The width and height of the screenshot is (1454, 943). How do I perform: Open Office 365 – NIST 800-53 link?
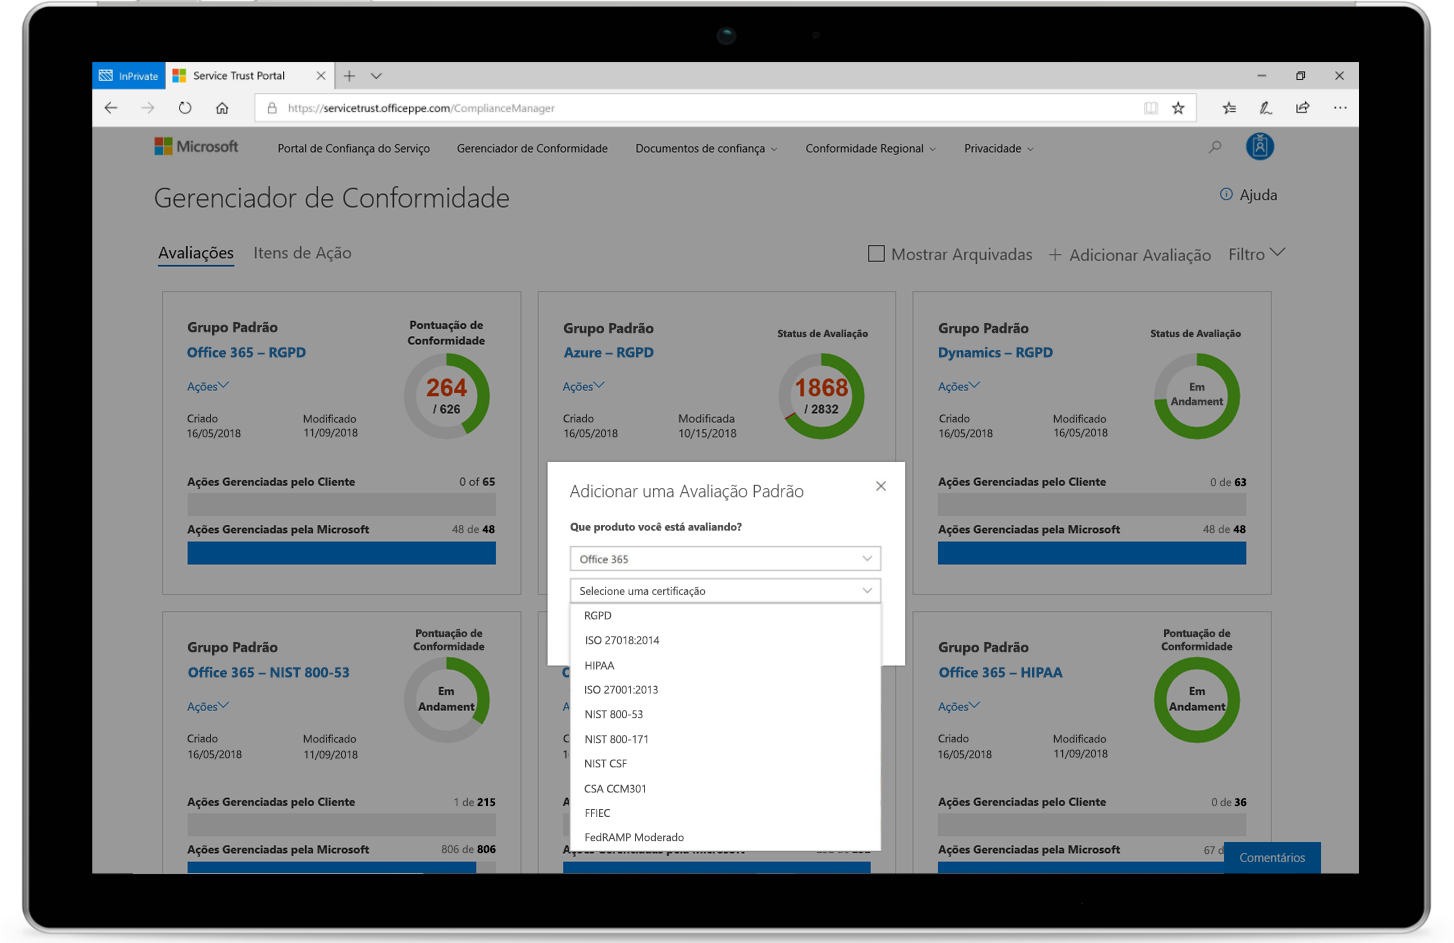coord(268,672)
